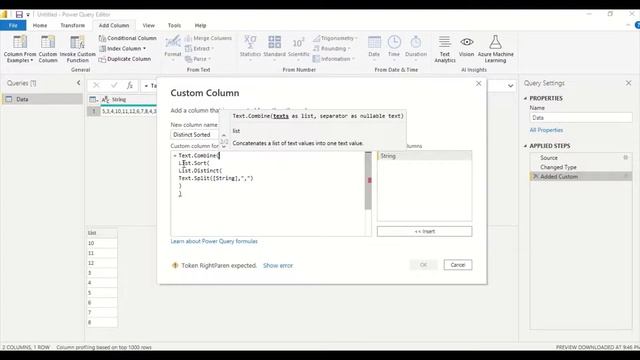Click the Cancel button in dialog
Screen dimensions: 640x360
pyautogui.click(x=458, y=265)
